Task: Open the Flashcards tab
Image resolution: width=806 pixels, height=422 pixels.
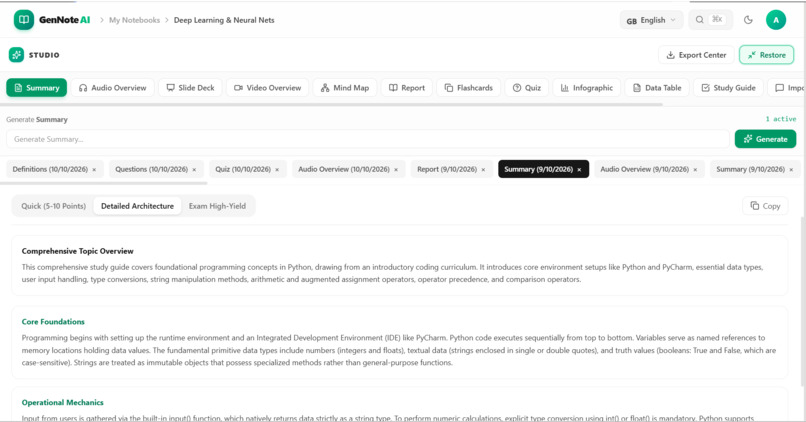Action: point(468,88)
